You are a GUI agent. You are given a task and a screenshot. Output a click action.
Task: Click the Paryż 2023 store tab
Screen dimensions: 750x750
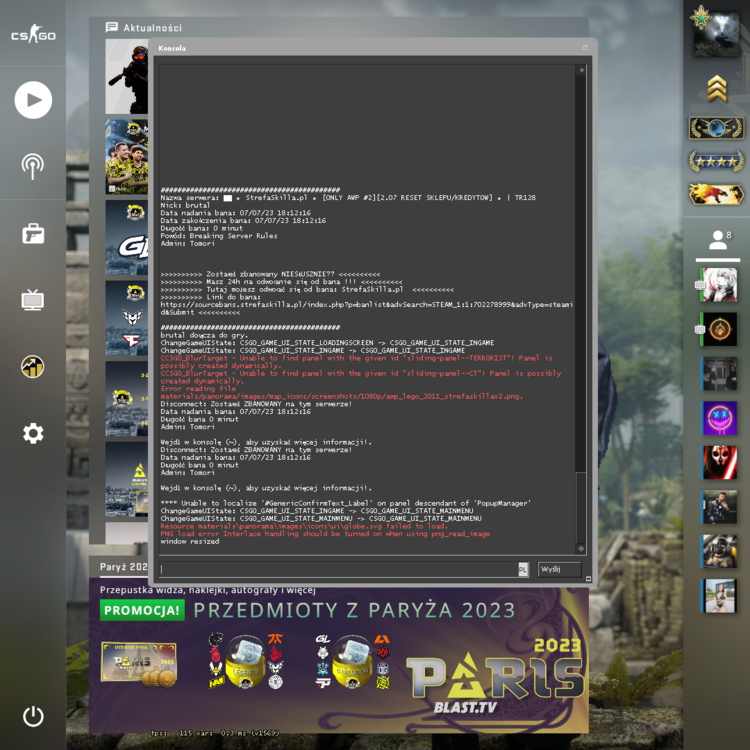tap(123, 567)
